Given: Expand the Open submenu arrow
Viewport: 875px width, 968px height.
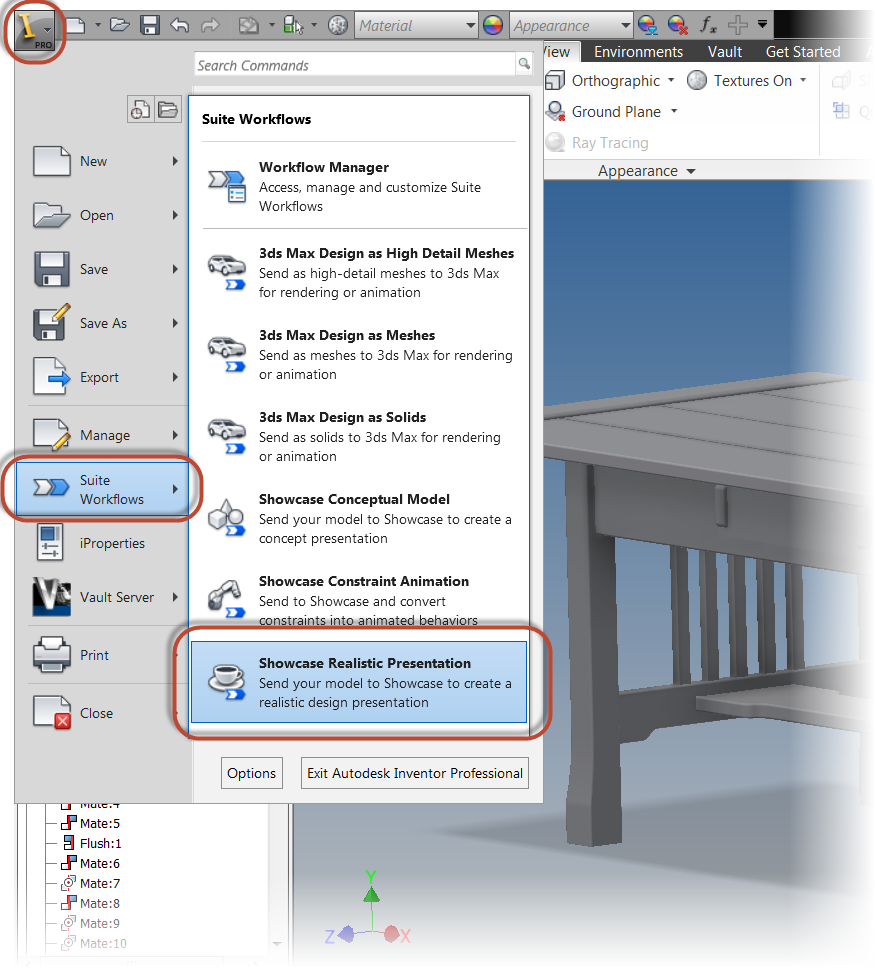Looking at the screenshot, I should click(175, 215).
